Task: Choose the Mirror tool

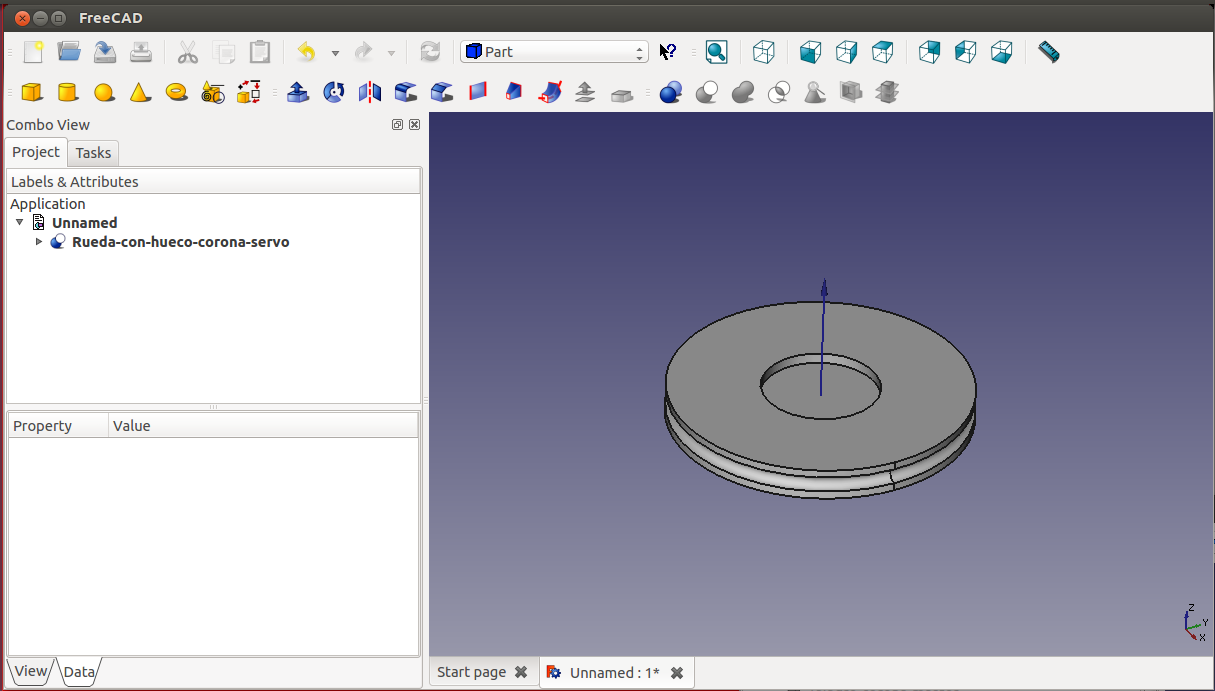Action: [x=370, y=93]
